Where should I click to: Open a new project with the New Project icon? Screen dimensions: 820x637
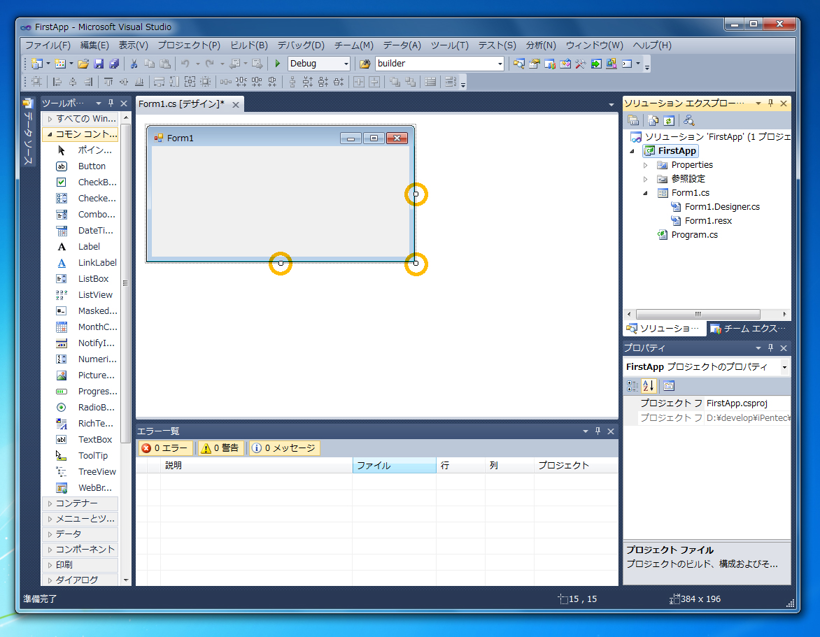tap(38, 63)
